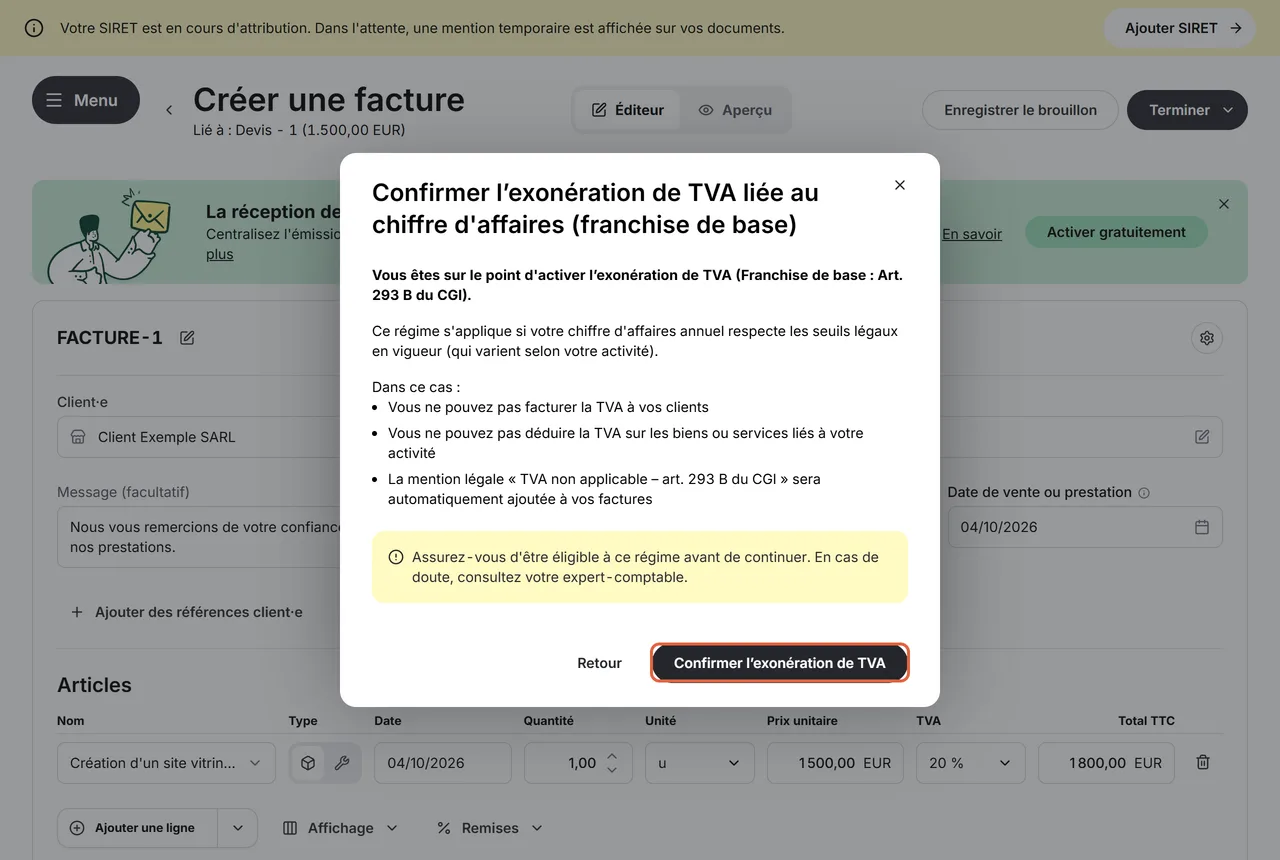Switch to the Aperçu tab
Viewport: 1280px width, 860px height.
(735, 110)
